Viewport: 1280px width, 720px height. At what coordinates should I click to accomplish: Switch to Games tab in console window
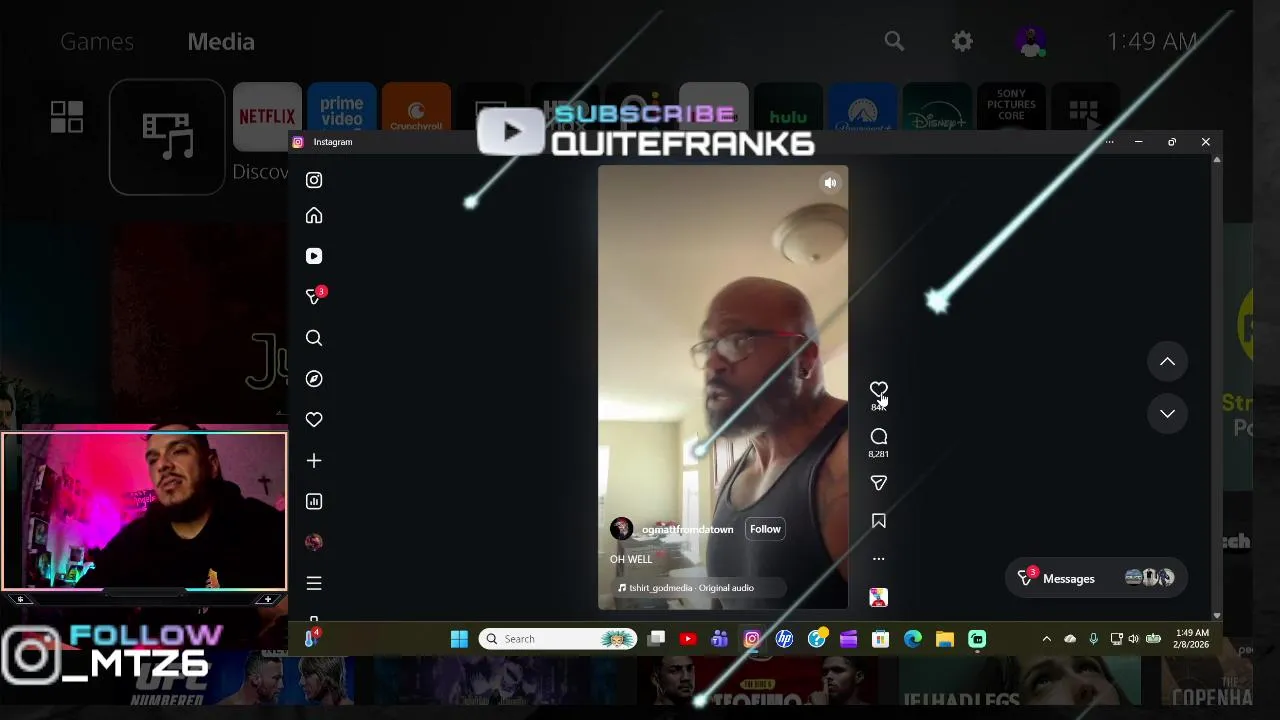(97, 42)
